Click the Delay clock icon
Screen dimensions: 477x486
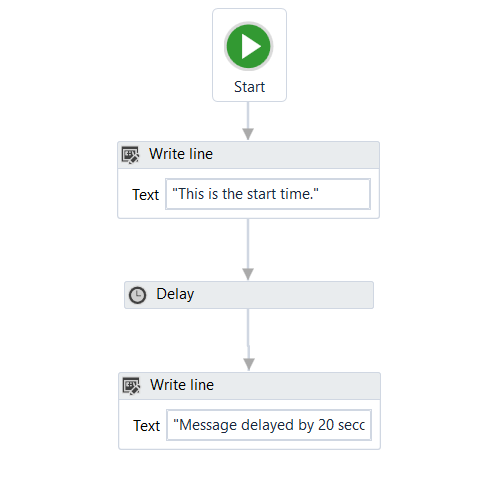(137, 295)
